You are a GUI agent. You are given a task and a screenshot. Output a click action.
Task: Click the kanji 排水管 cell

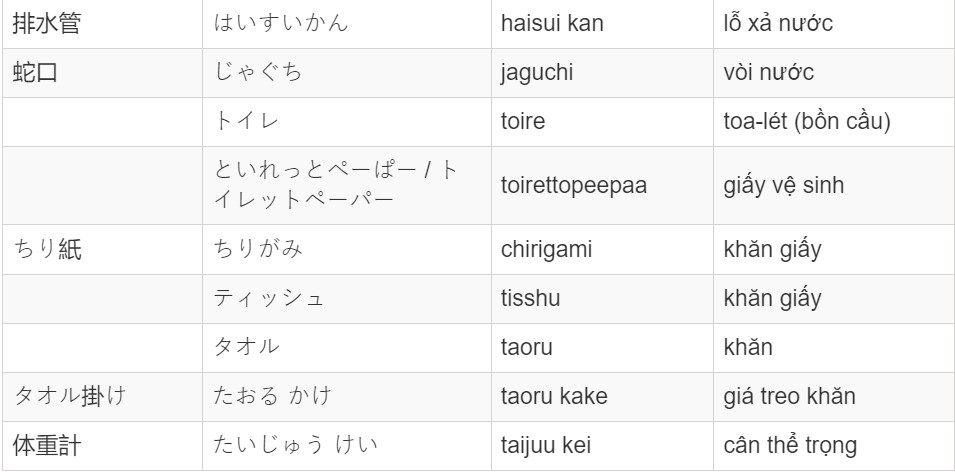102,24
